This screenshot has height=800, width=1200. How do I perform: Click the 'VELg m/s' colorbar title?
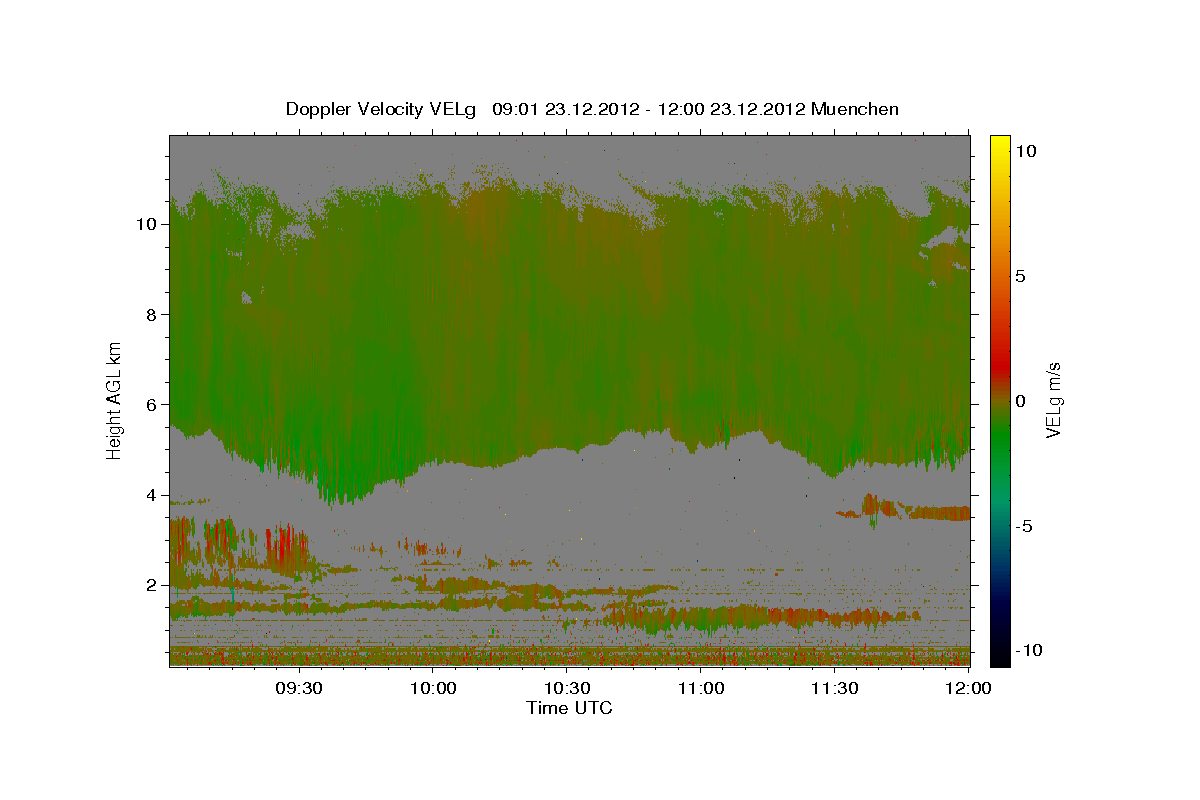tap(1053, 400)
